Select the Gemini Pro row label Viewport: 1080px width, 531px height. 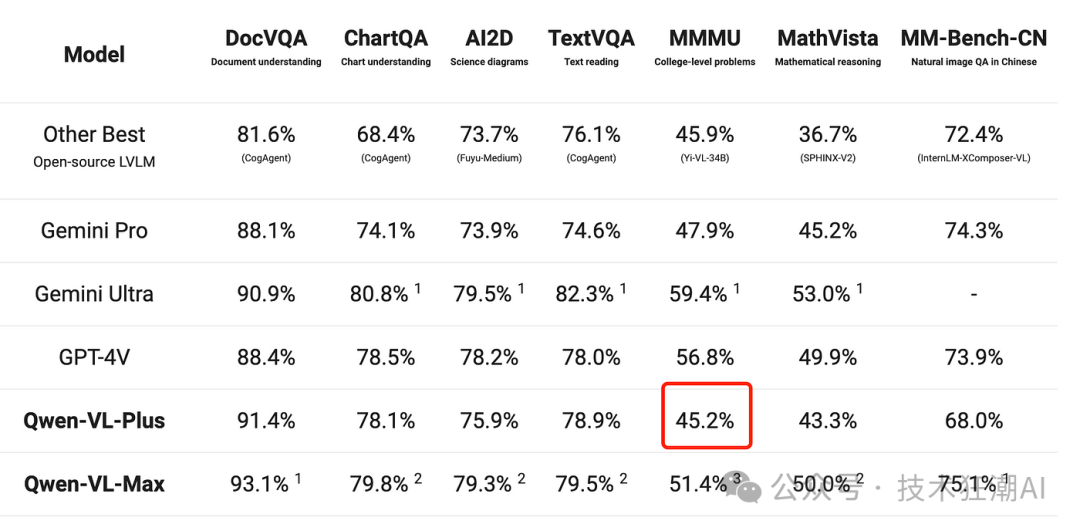[94, 230]
